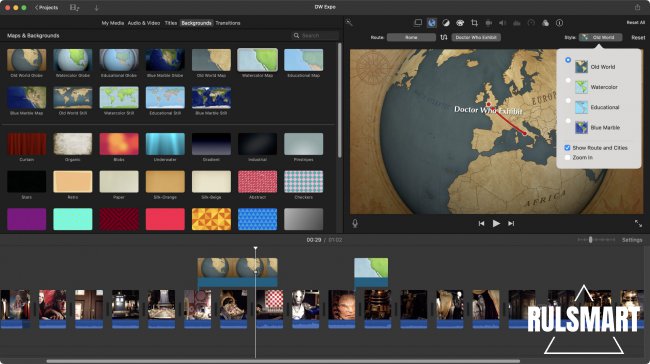Select the map globe settings icon
650x364 pixels.
coord(432,23)
